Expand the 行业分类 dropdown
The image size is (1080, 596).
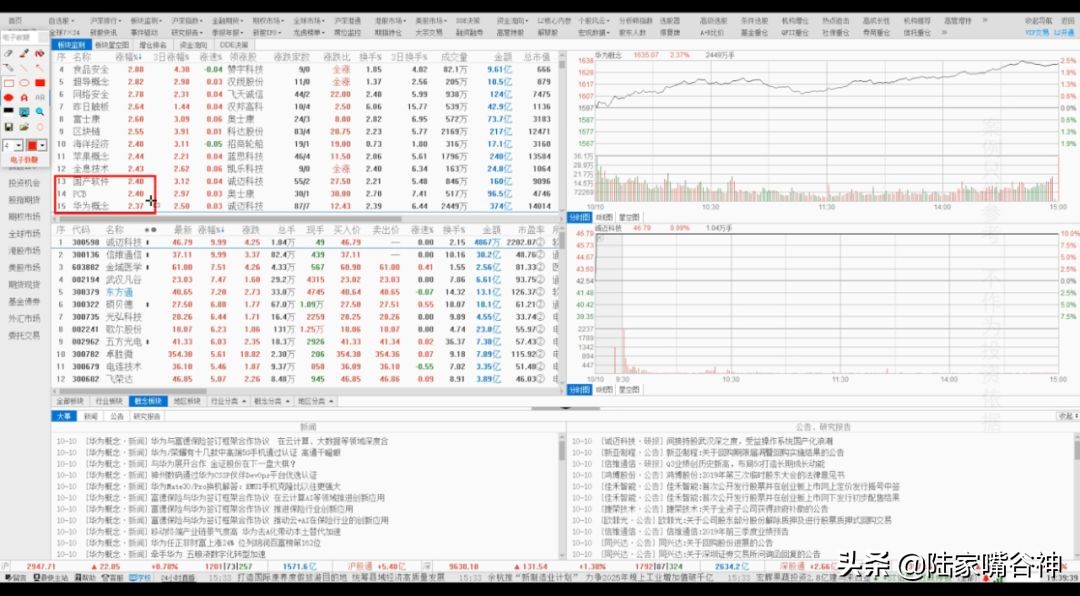tap(229, 401)
